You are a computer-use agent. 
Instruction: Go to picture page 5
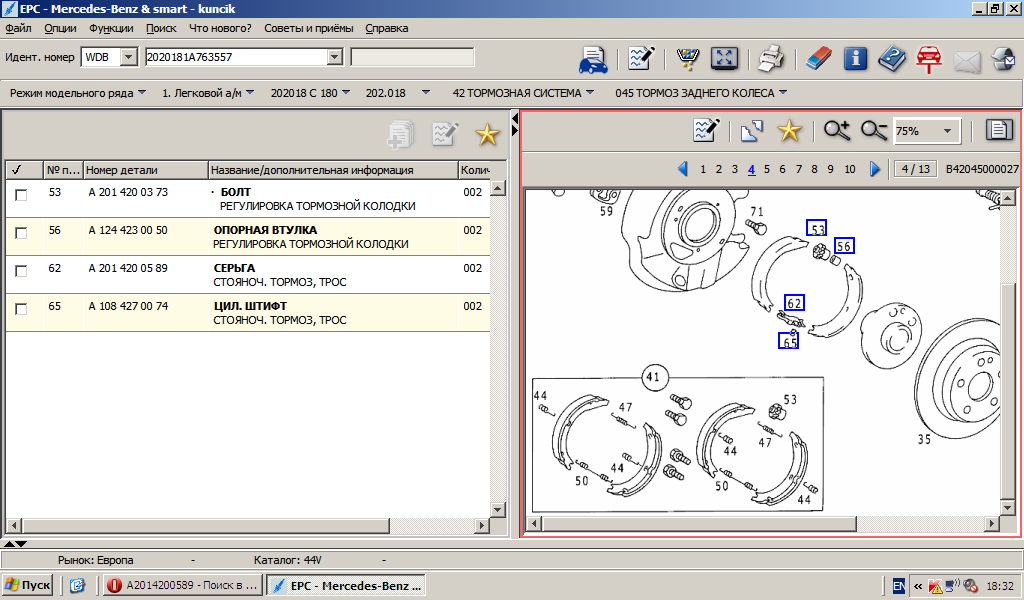pyautogui.click(x=767, y=169)
